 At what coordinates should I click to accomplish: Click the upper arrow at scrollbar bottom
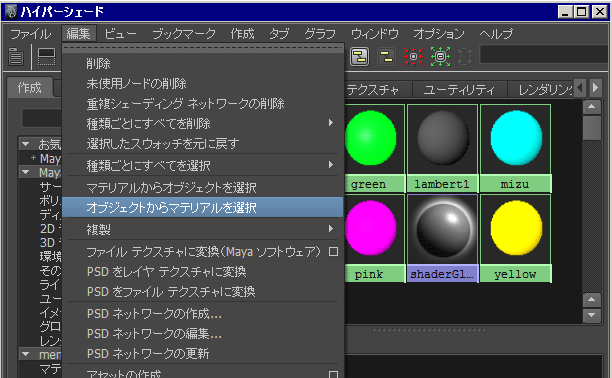[592, 300]
